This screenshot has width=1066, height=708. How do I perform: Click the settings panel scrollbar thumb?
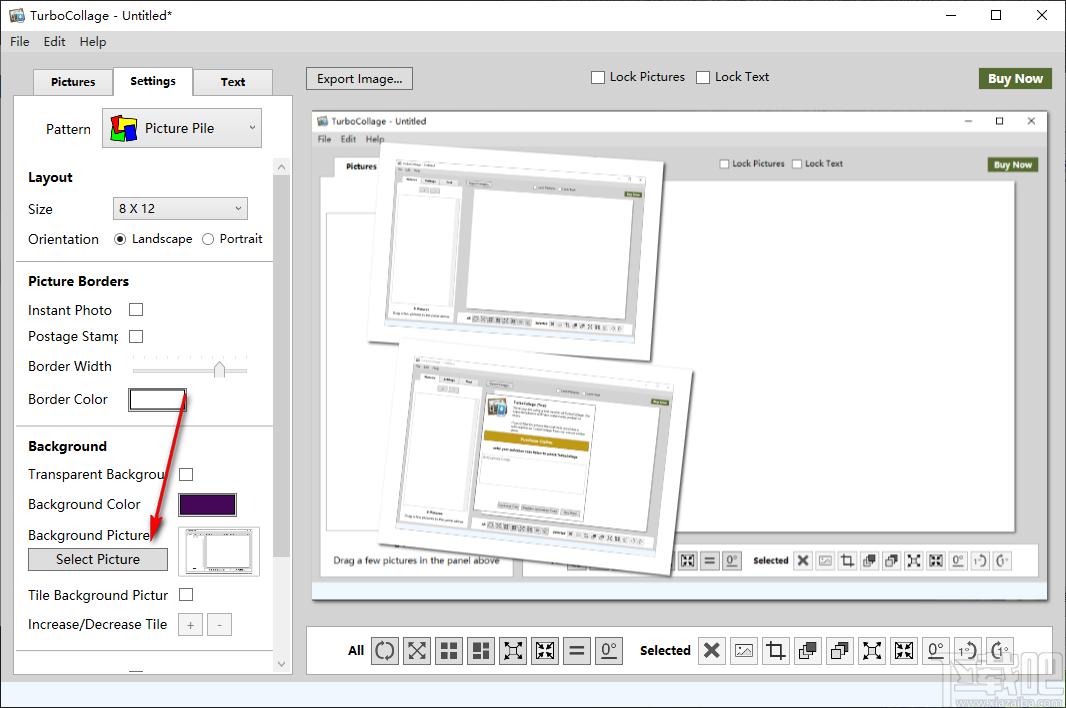click(x=281, y=366)
